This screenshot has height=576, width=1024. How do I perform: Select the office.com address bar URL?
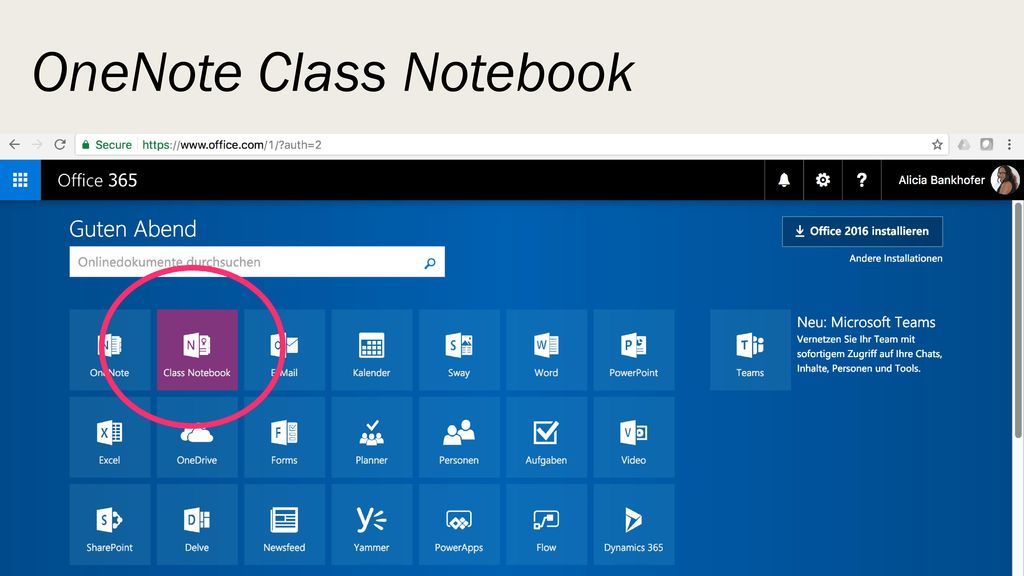(x=232, y=145)
